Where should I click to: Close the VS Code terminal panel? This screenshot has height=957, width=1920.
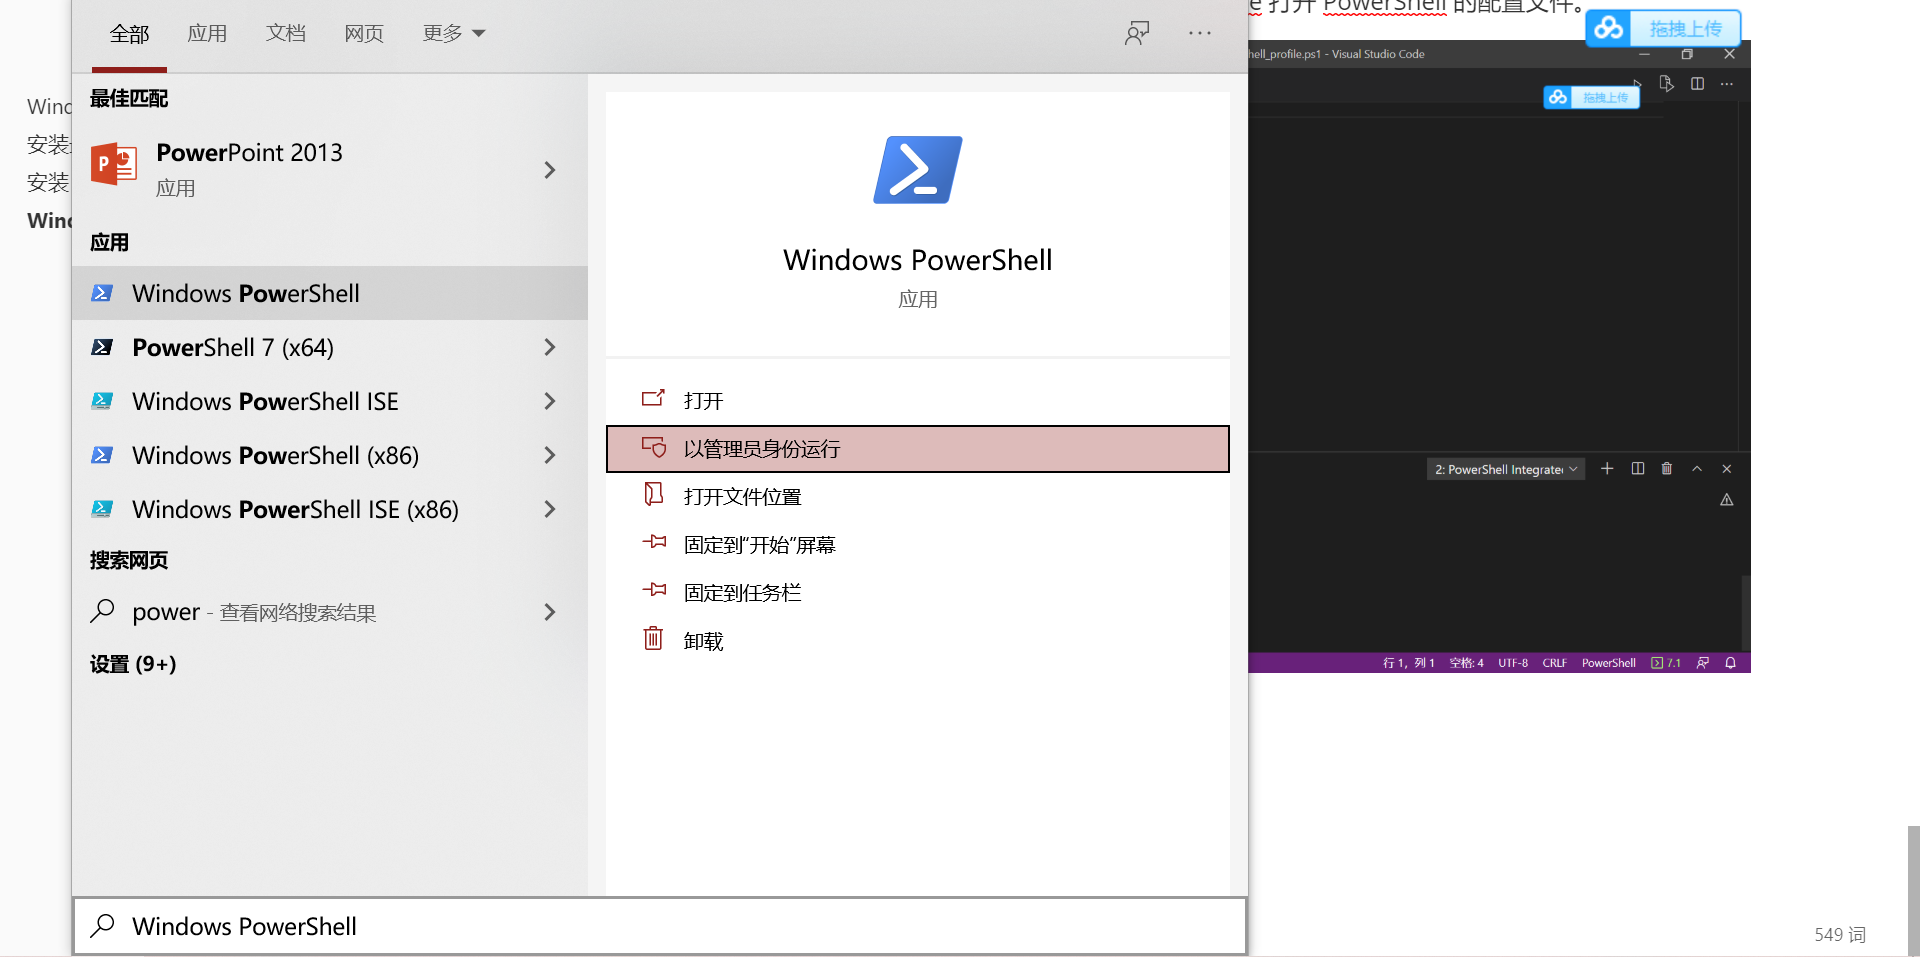coord(1727,468)
